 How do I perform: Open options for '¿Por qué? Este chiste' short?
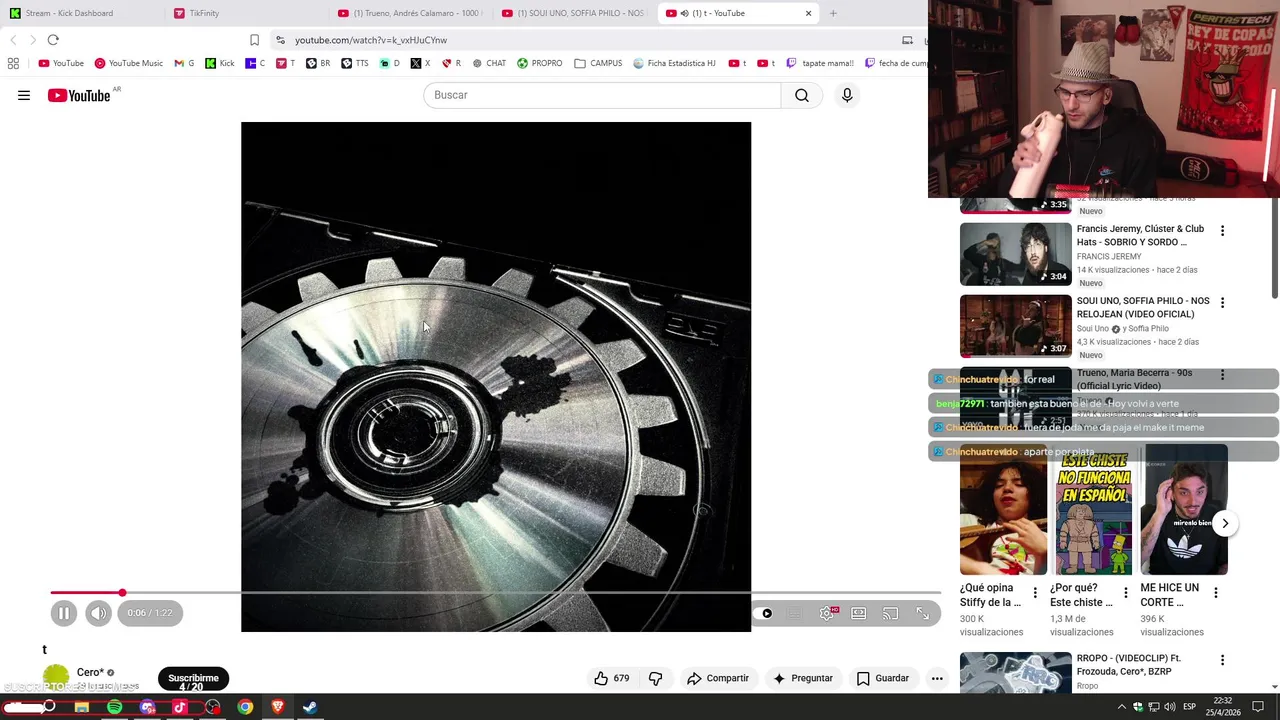tap(1125, 593)
